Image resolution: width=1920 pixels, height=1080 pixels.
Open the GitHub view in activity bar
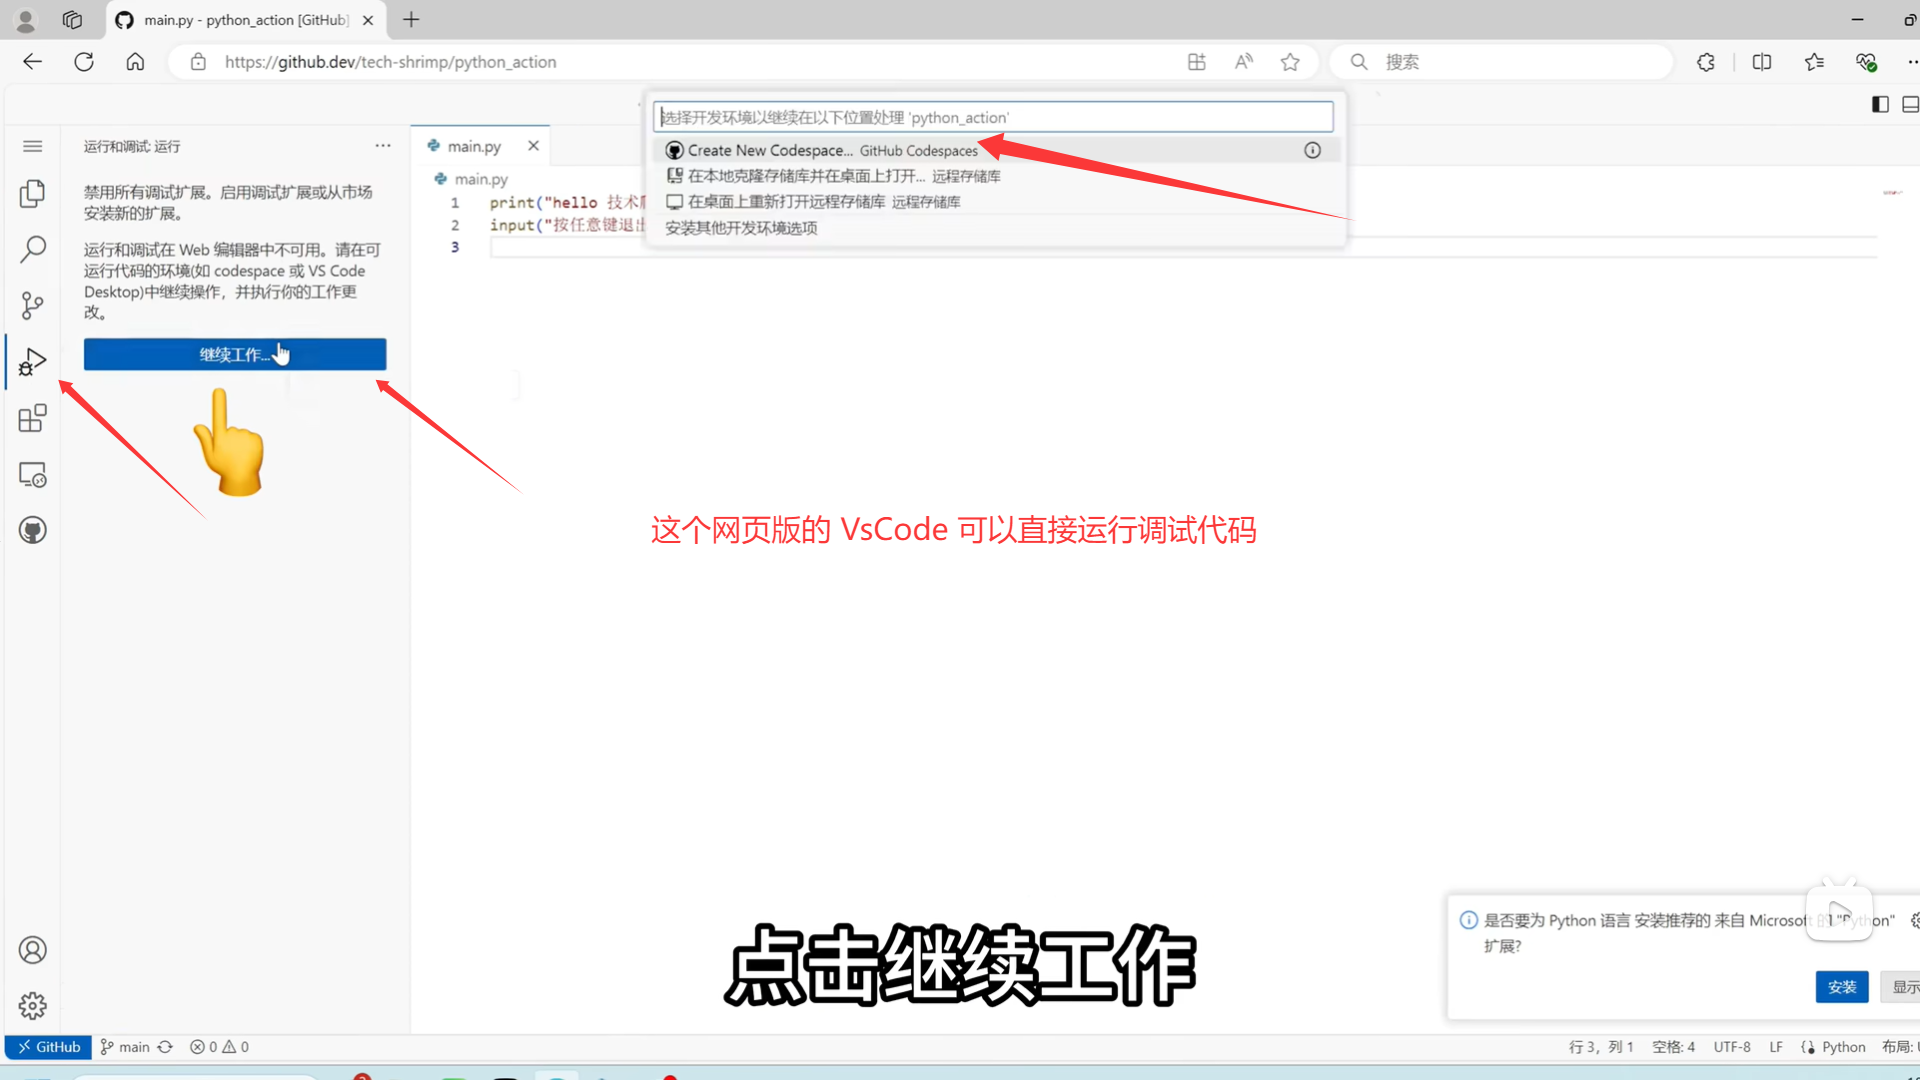point(32,530)
